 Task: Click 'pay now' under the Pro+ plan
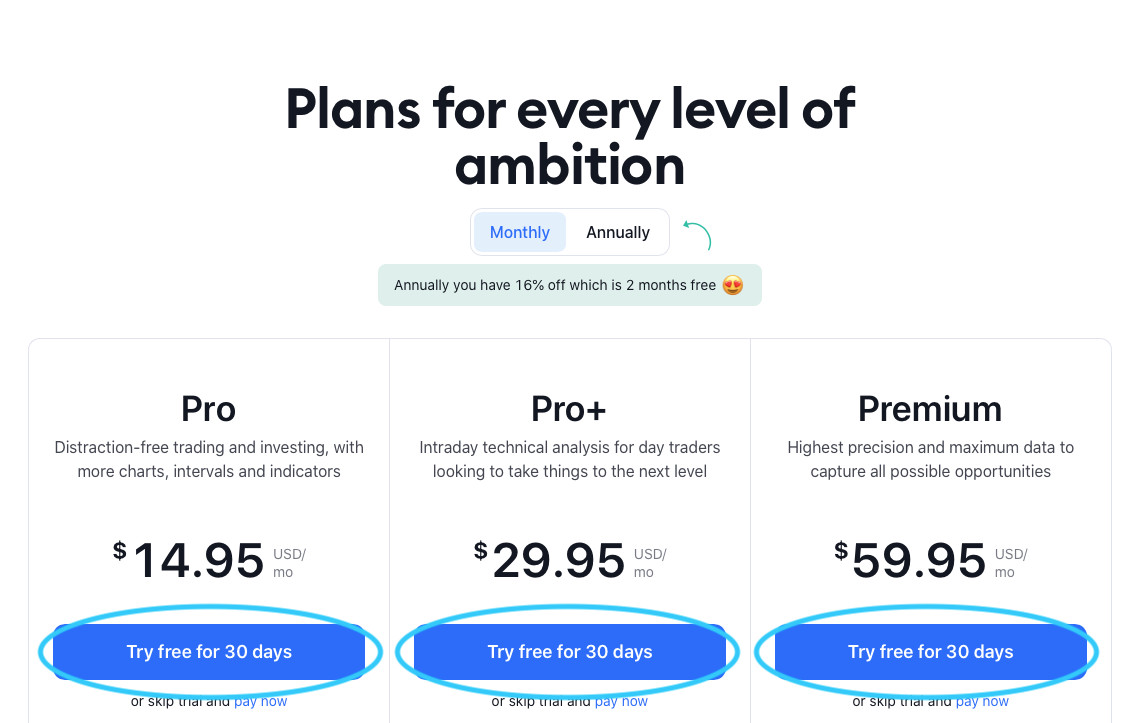pos(621,702)
